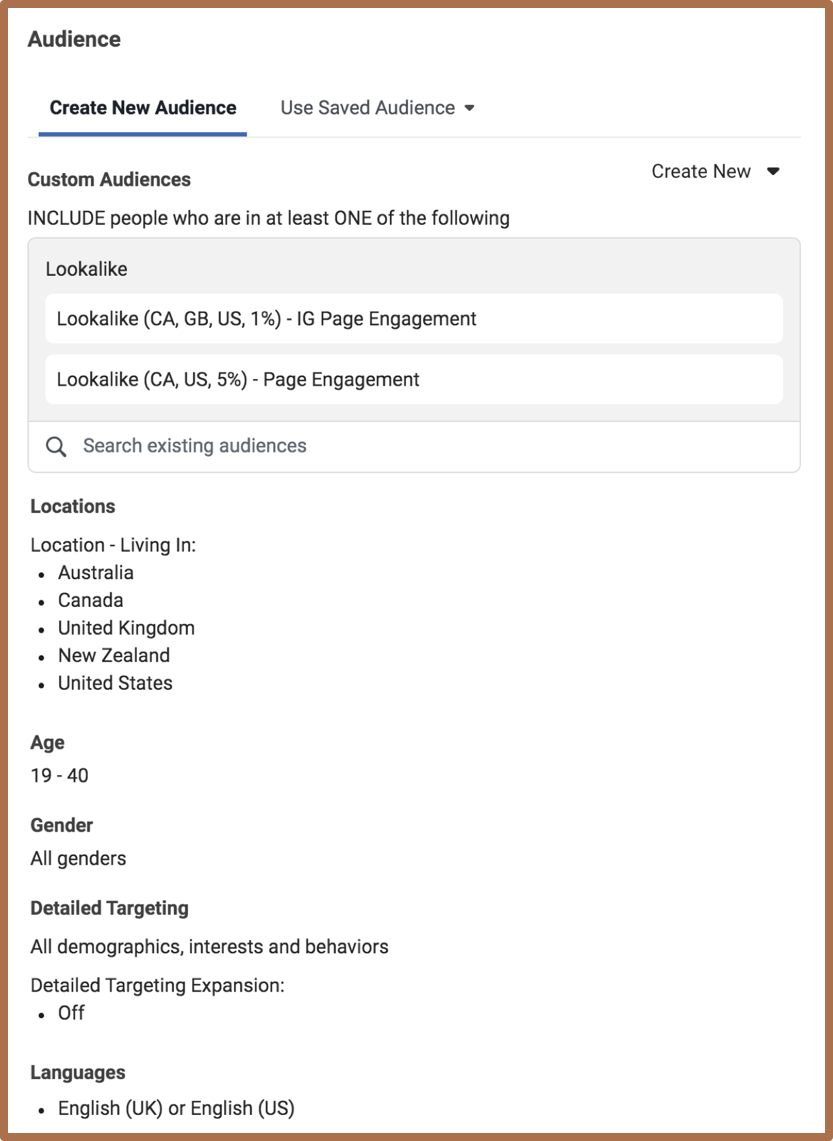
Task: Click Detailed Targeting Expansion Off value
Action: [x=71, y=1012]
